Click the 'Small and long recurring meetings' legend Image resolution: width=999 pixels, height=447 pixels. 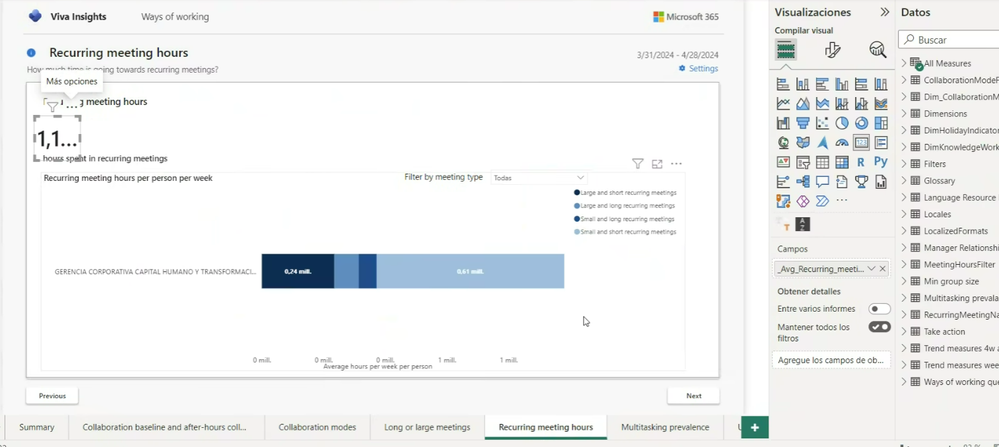(x=624, y=219)
